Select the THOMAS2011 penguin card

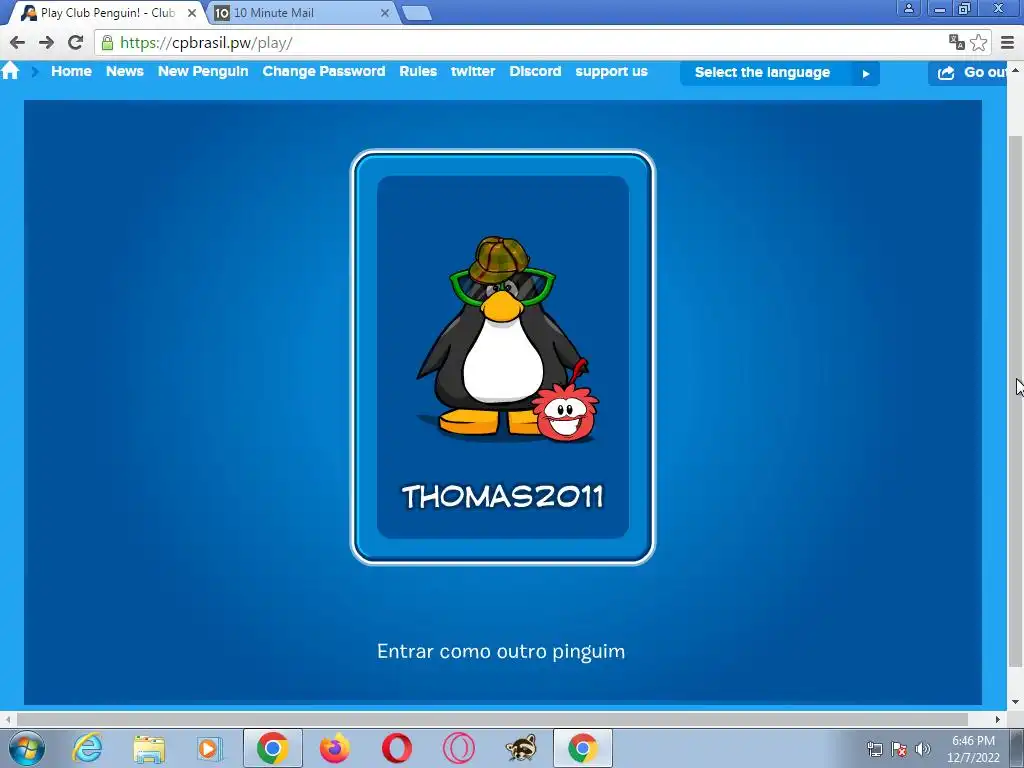tap(503, 357)
